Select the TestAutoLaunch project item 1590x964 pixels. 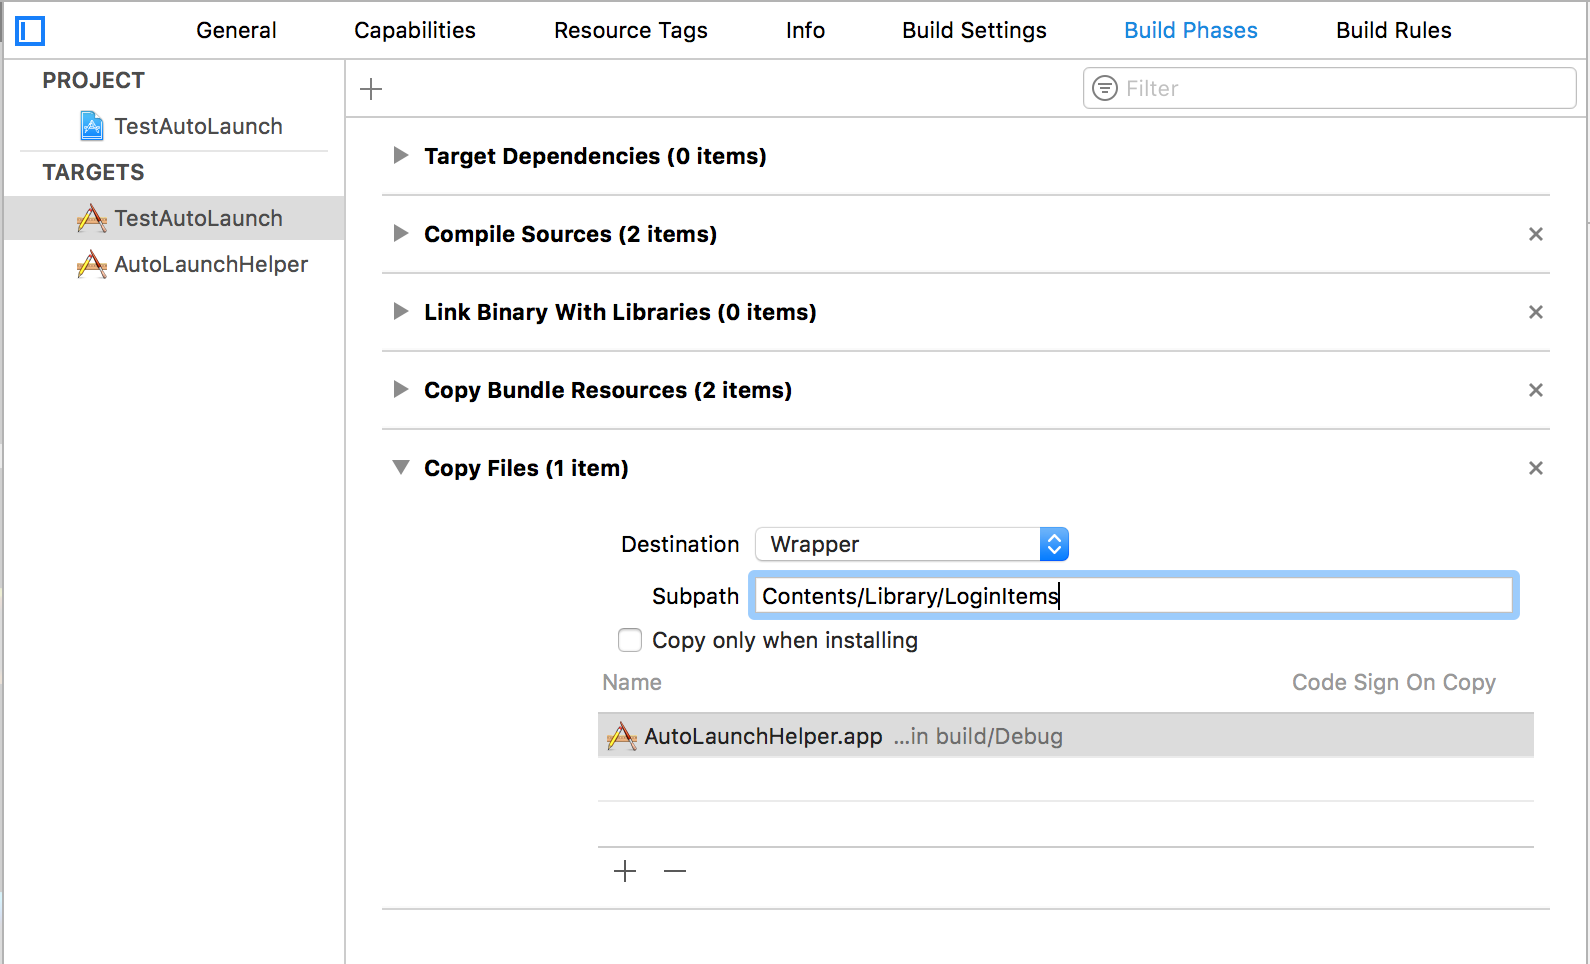(198, 126)
